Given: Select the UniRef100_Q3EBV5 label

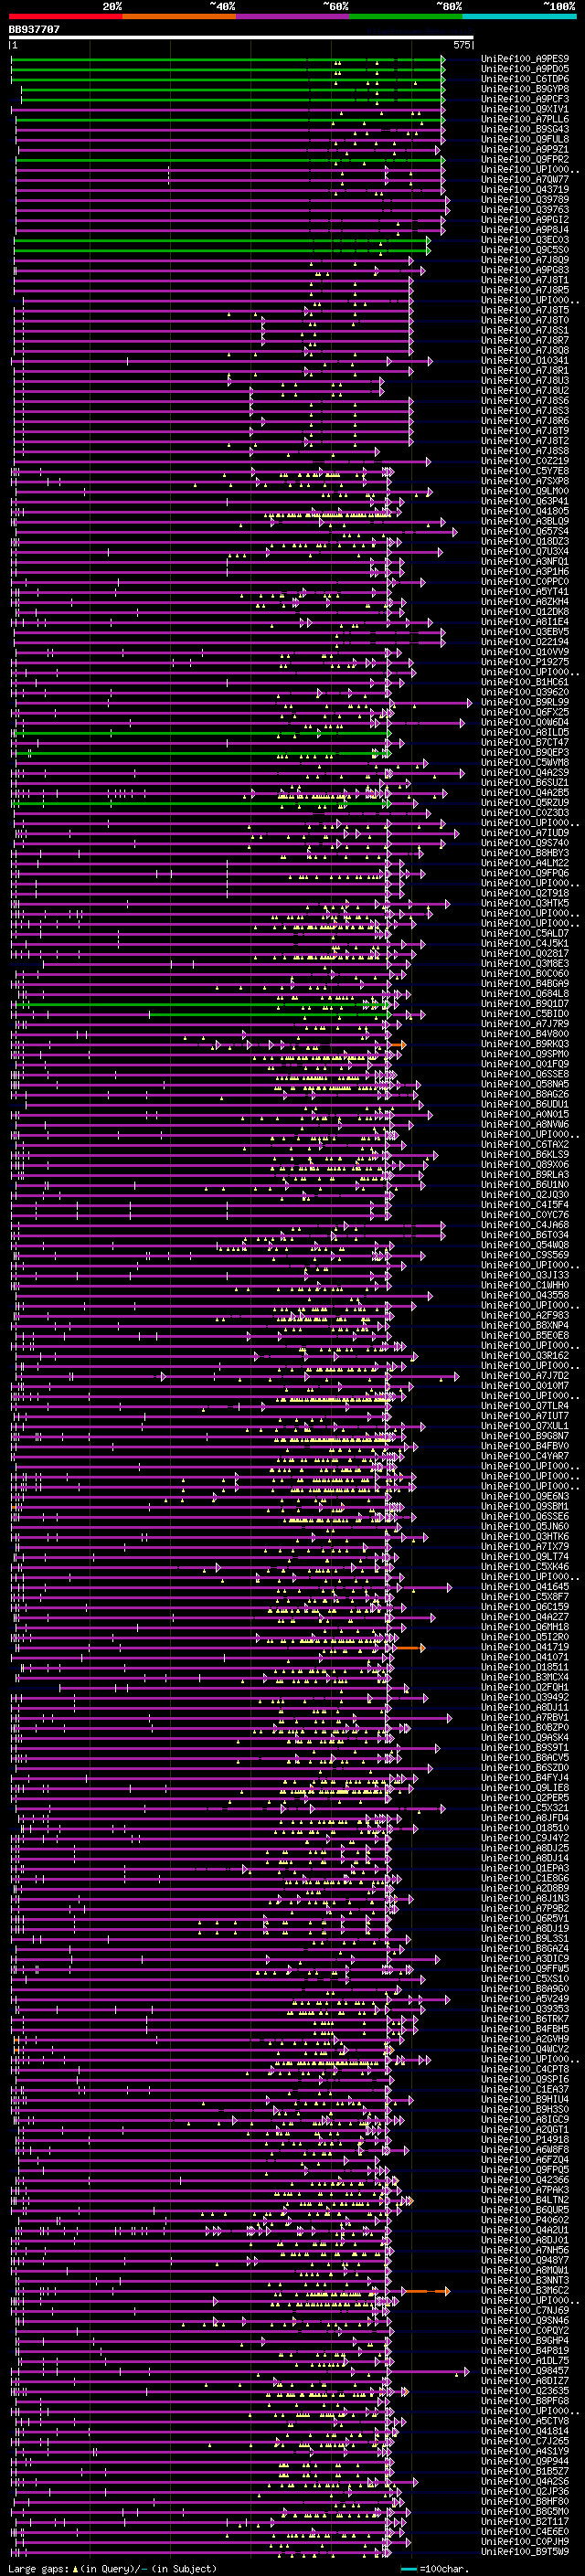Looking at the screenshot, I should click(x=525, y=632).
